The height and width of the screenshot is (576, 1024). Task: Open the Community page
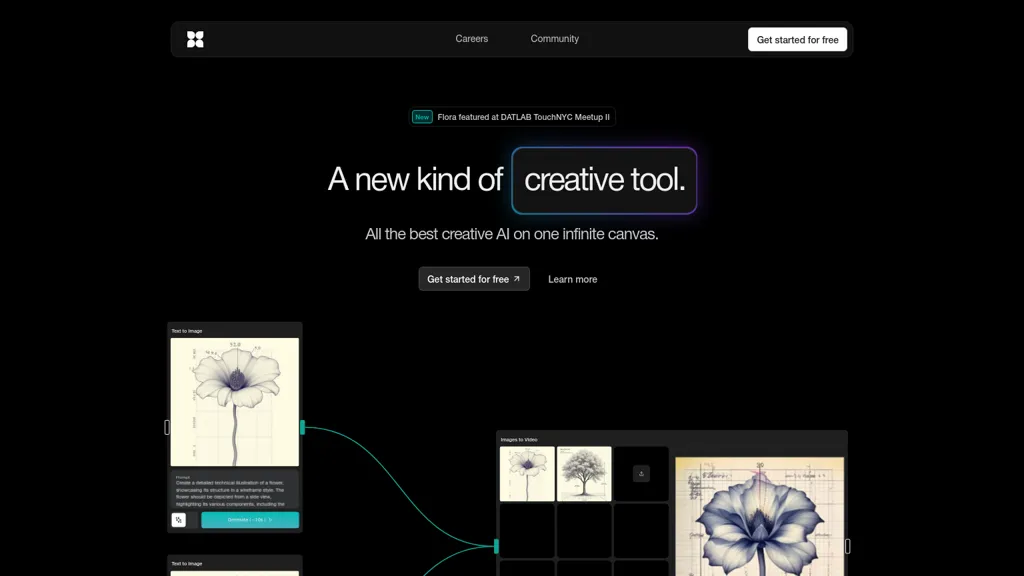tap(554, 39)
